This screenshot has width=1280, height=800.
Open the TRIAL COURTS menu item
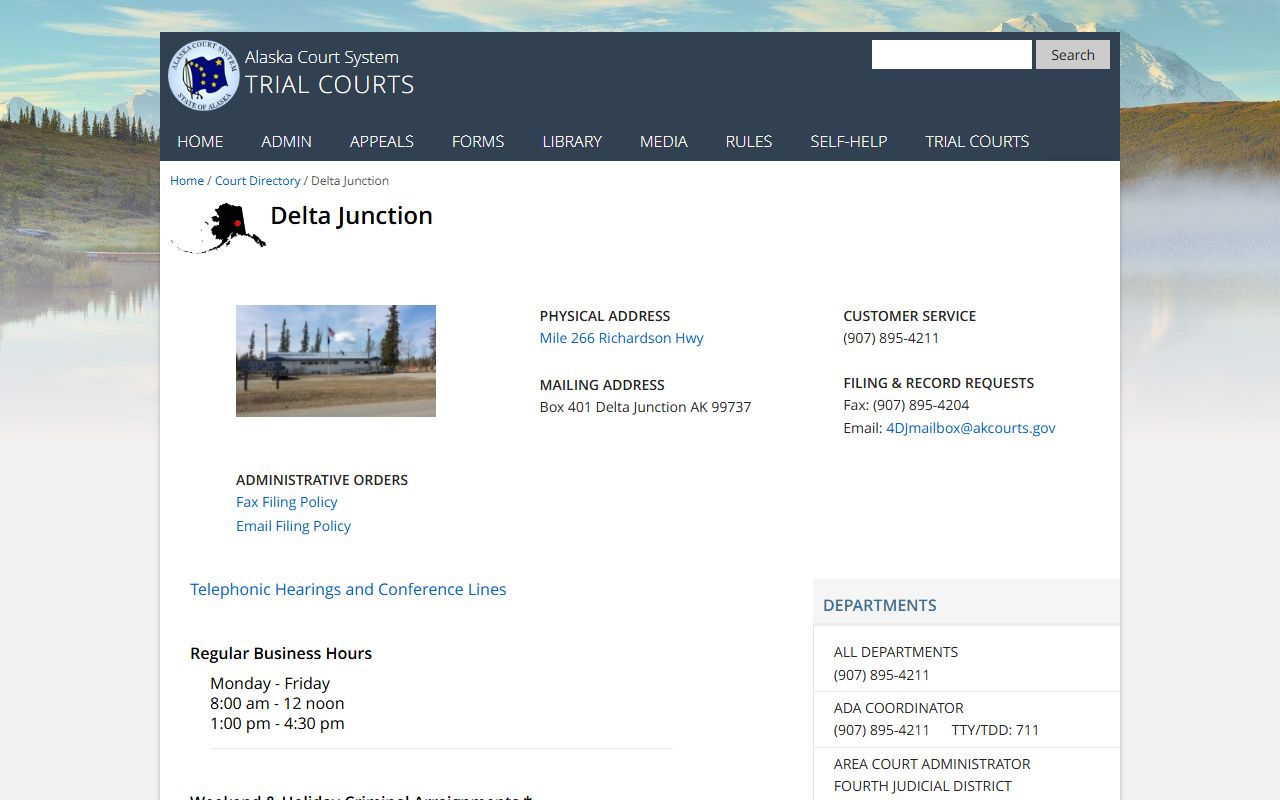click(x=977, y=141)
